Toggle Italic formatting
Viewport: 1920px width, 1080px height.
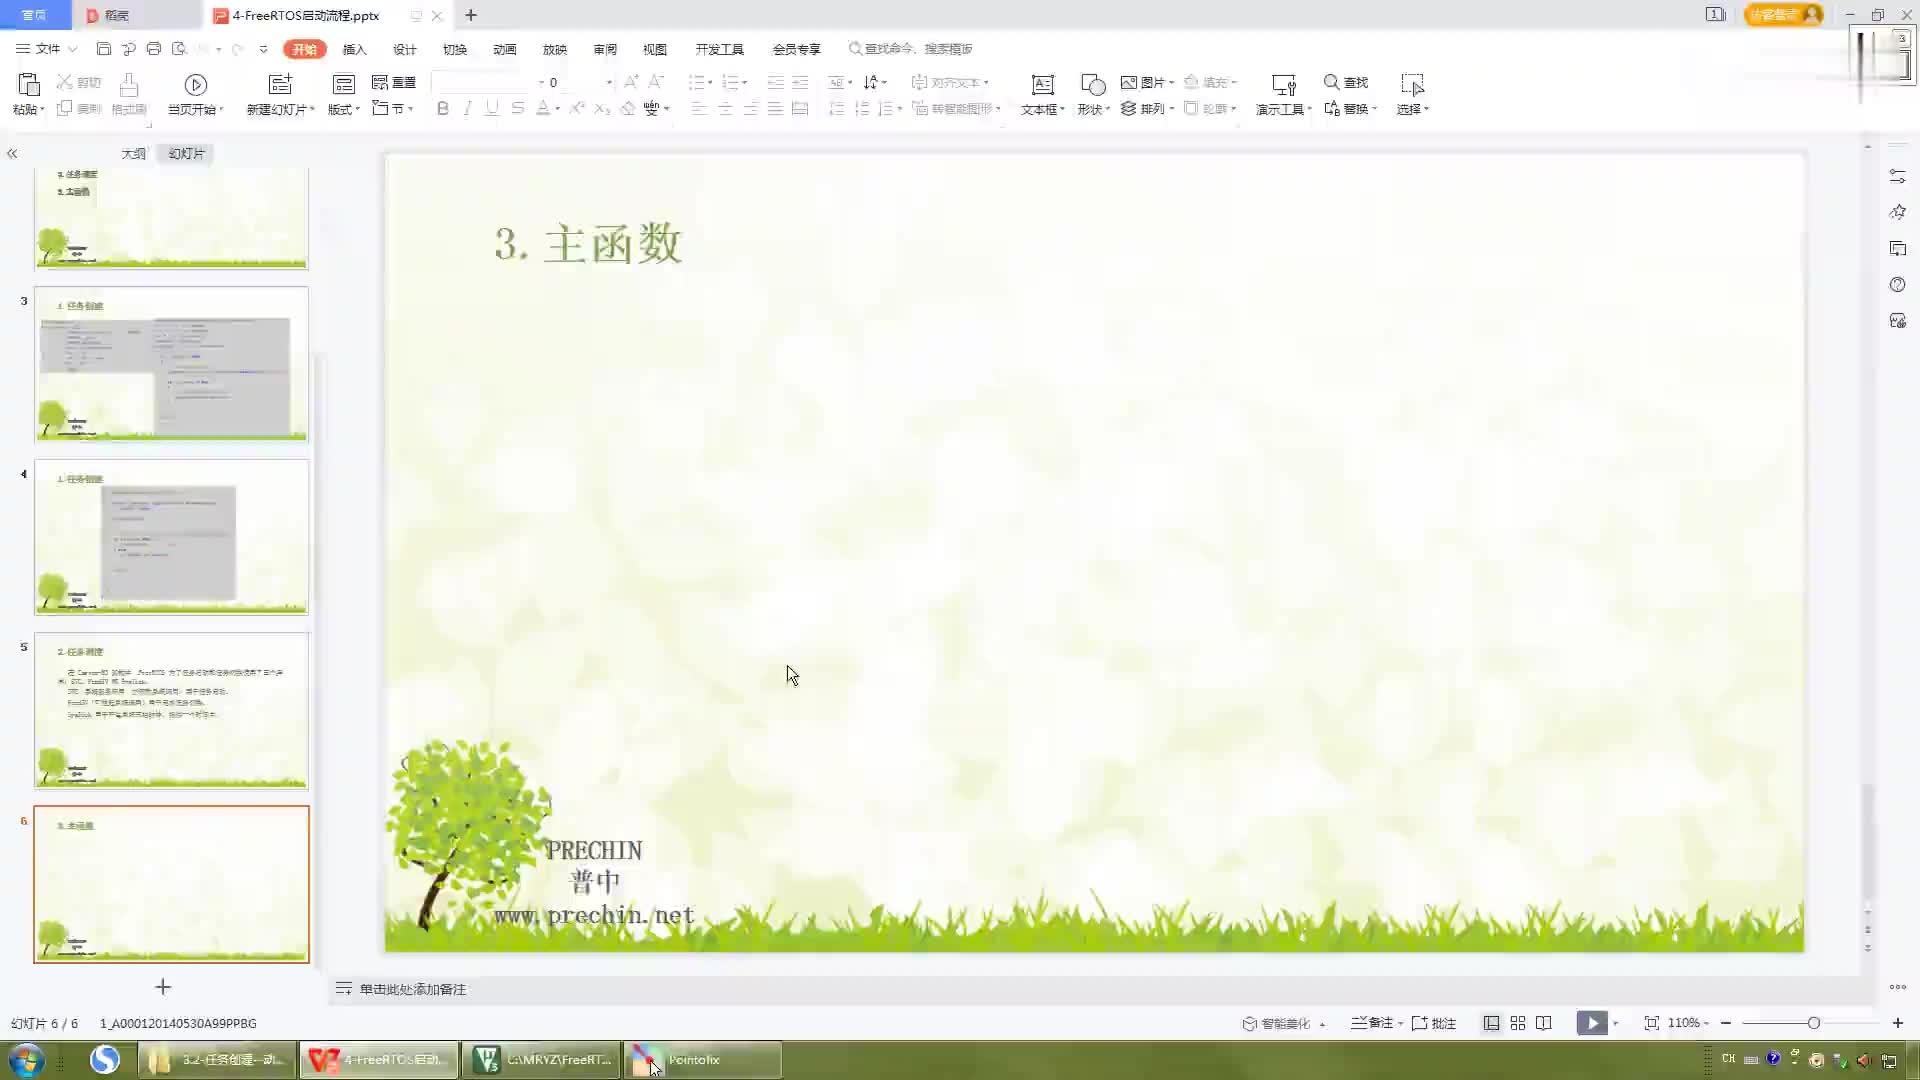(467, 108)
